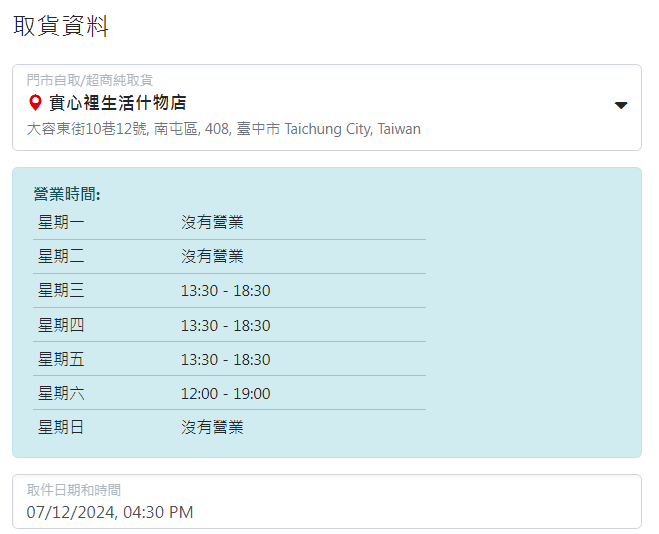Click the 07/12/2024, 04:30 PM value
This screenshot has width=659, height=534.
coord(110,513)
